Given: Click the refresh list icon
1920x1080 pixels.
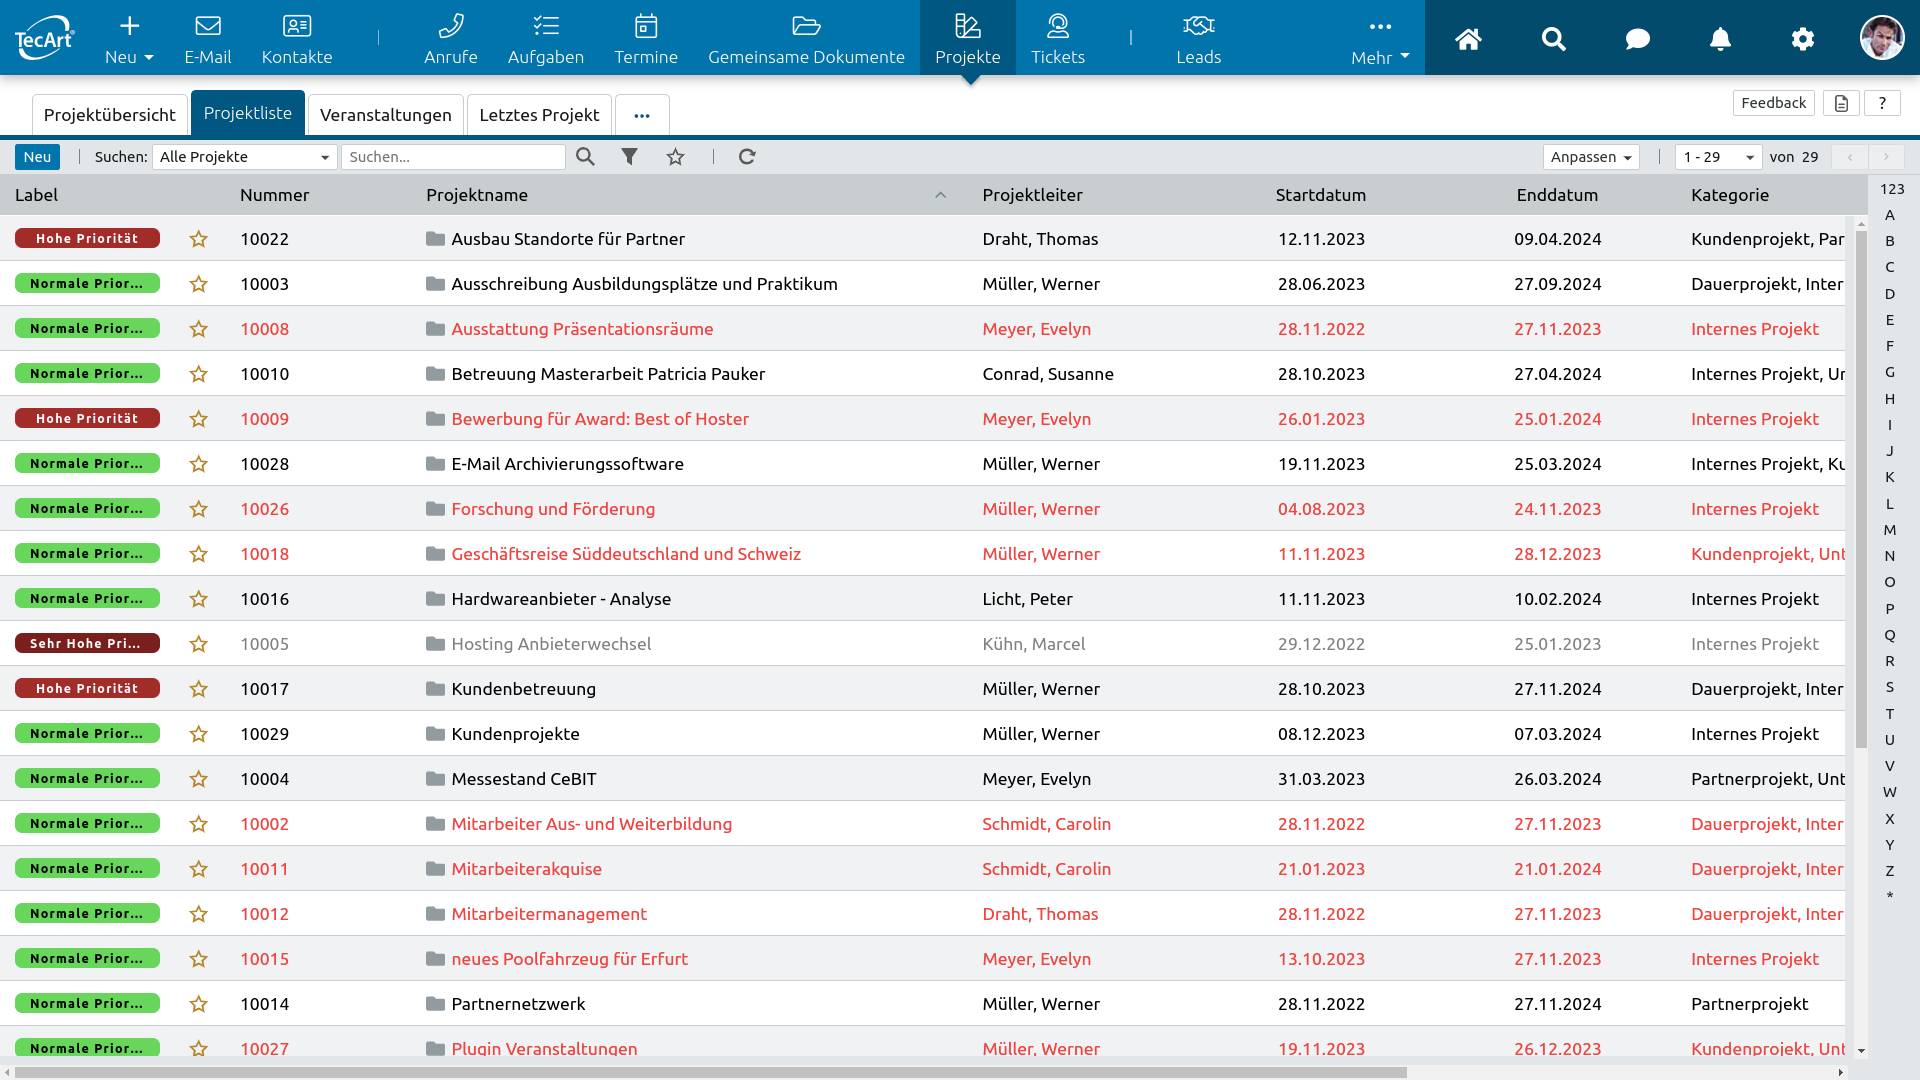Looking at the screenshot, I should tap(747, 157).
